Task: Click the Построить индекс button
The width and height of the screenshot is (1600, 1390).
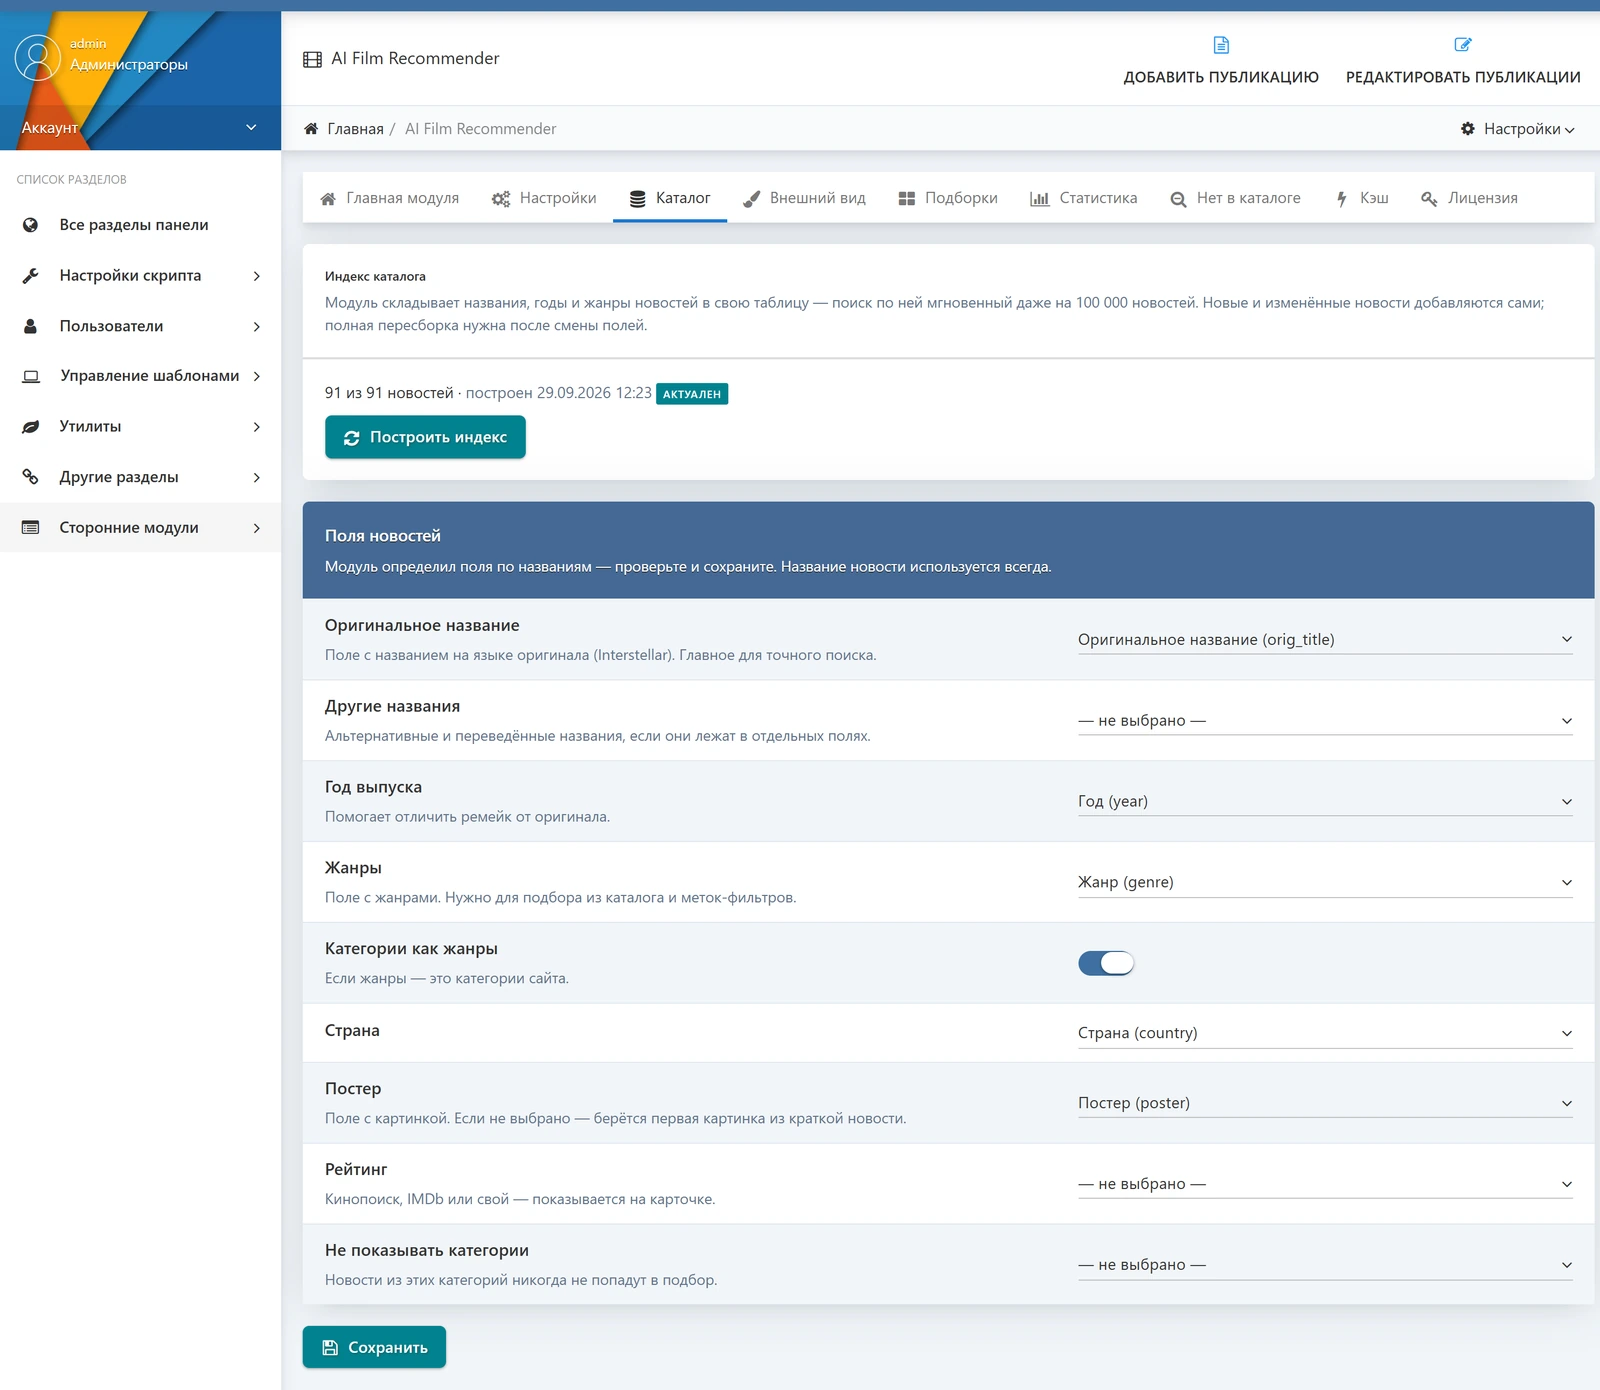Action: coord(425,438)
